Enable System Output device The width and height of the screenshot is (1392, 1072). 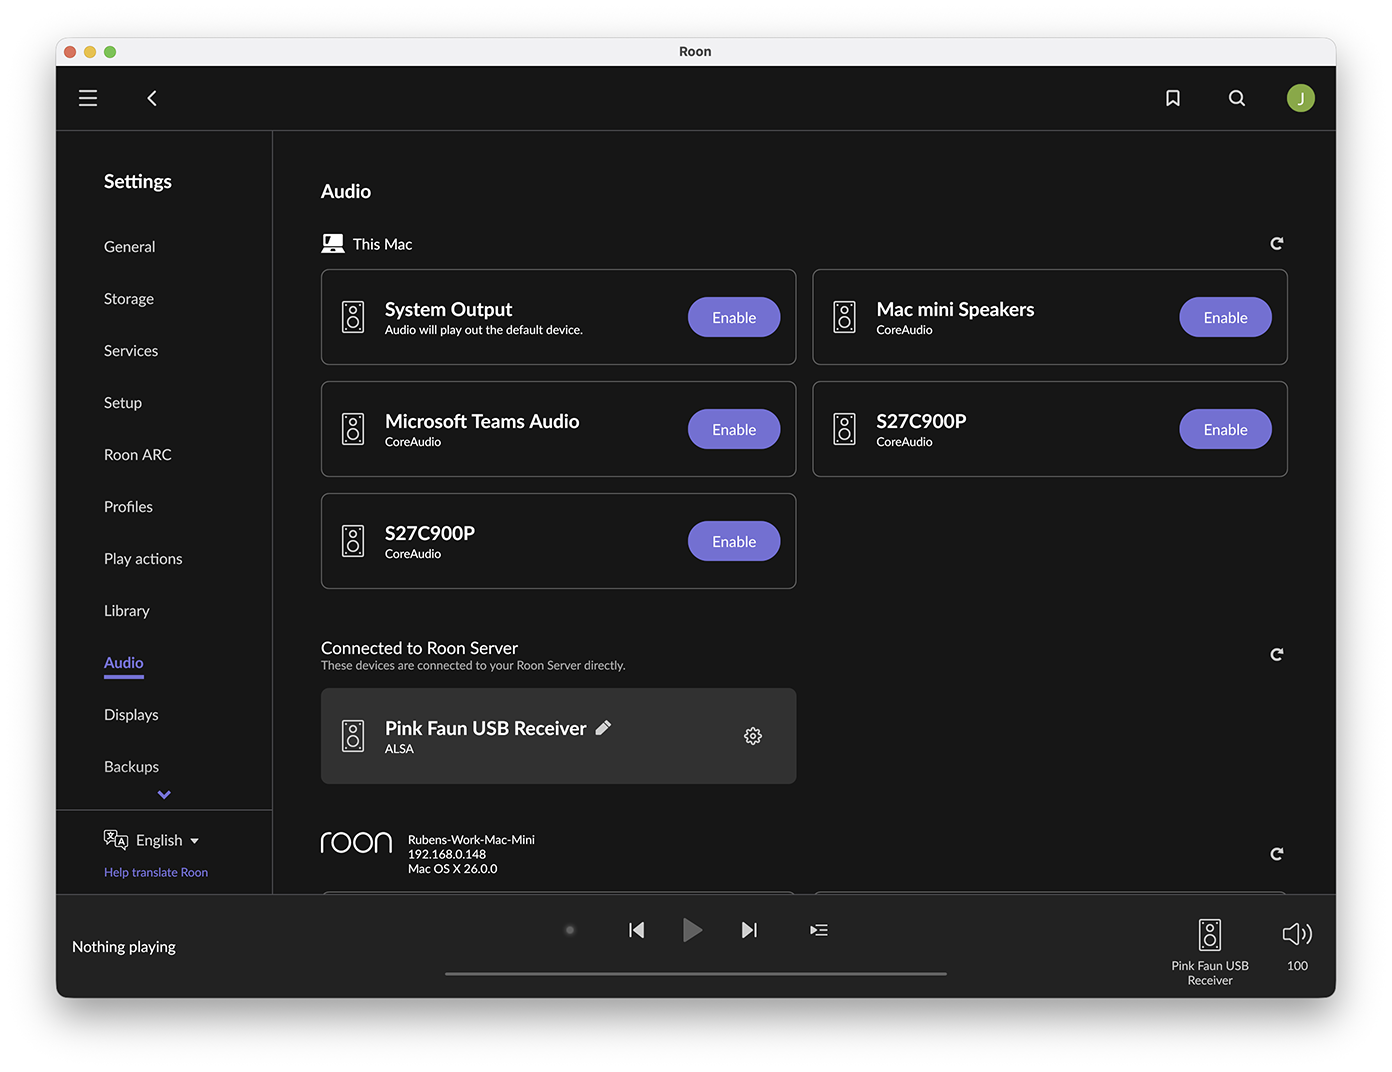click(734, 317)
